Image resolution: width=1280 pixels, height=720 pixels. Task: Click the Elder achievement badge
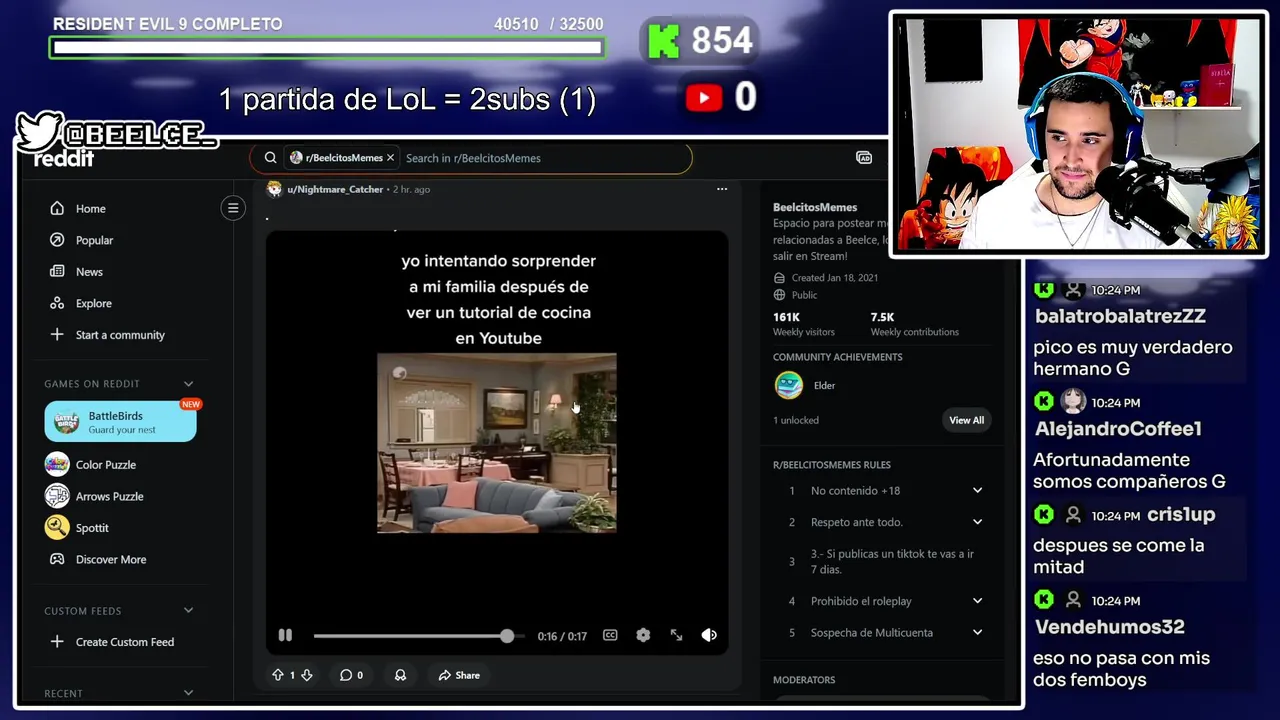(789, 385)
